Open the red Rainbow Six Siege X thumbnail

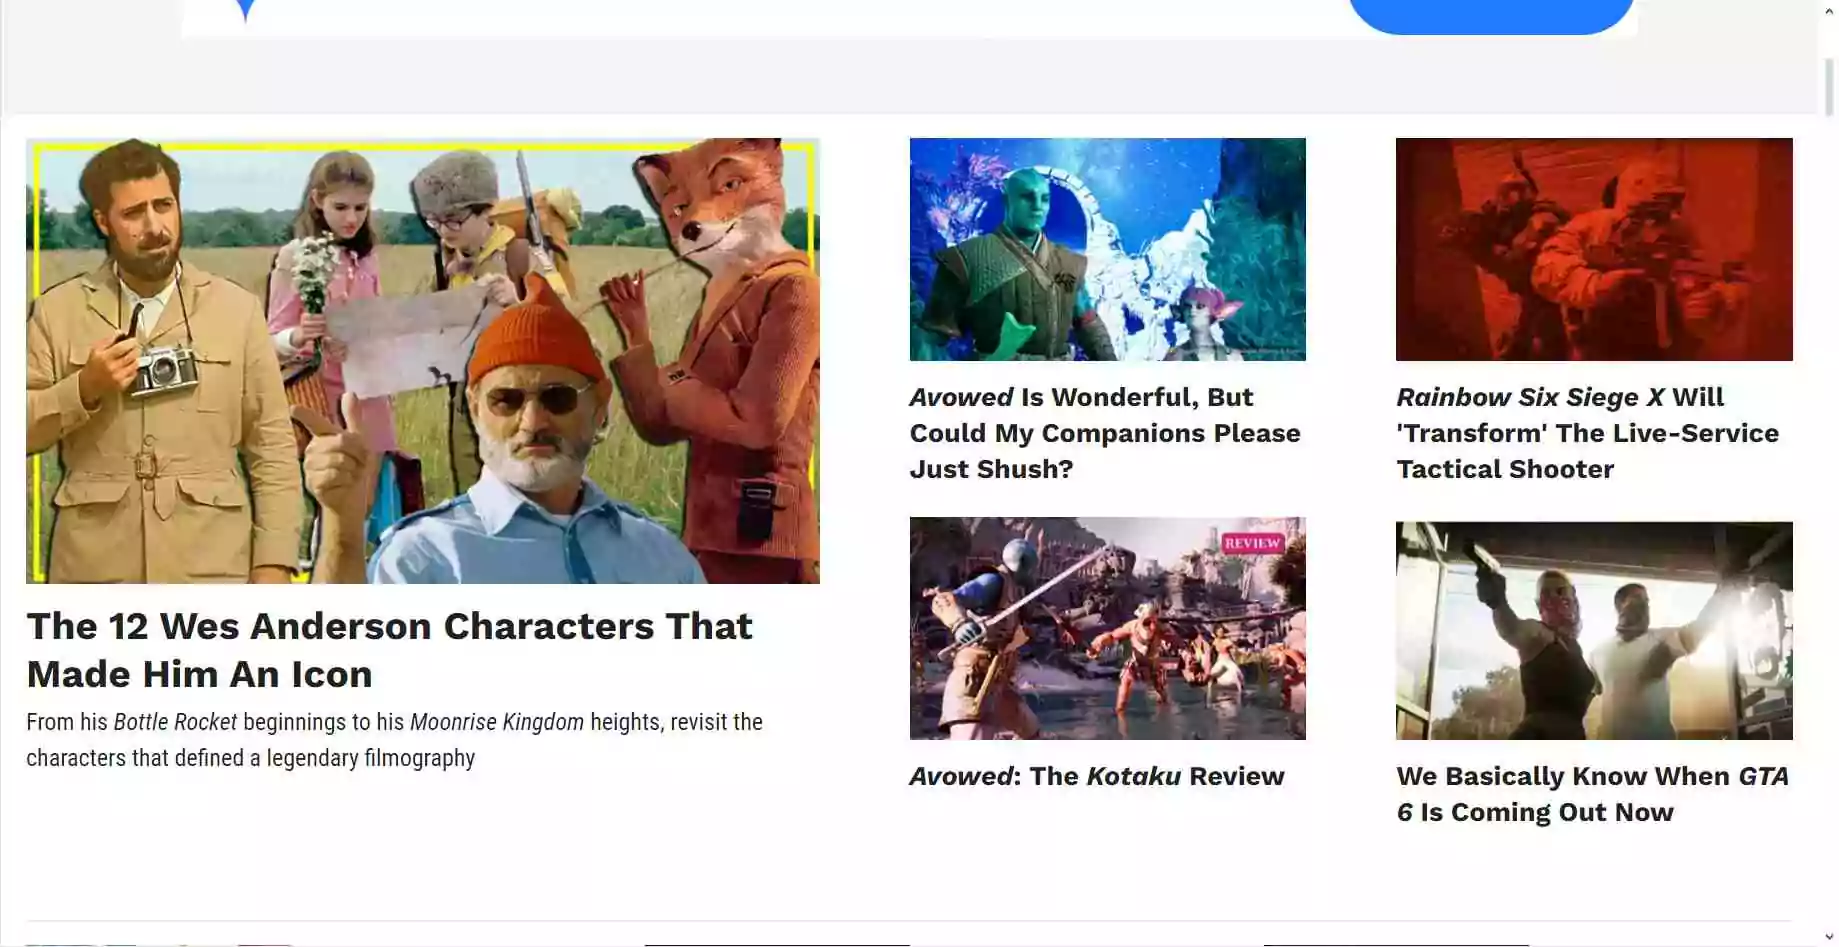pos(1594,249)
